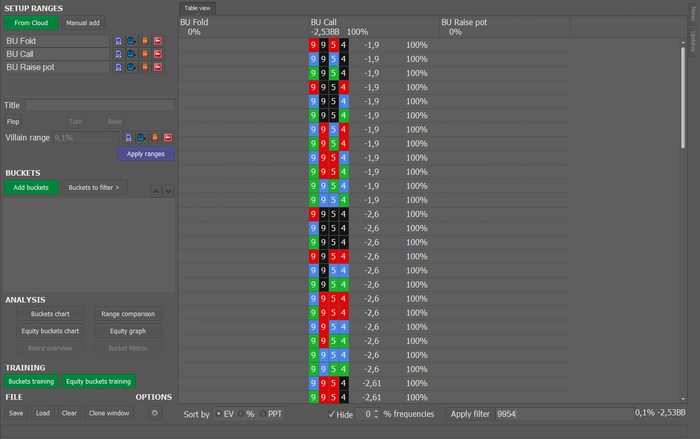The height and width of the screenshot is (439, 700).
Task: Click the BU Raise pot column header
Action: click(x=504, y=27)
